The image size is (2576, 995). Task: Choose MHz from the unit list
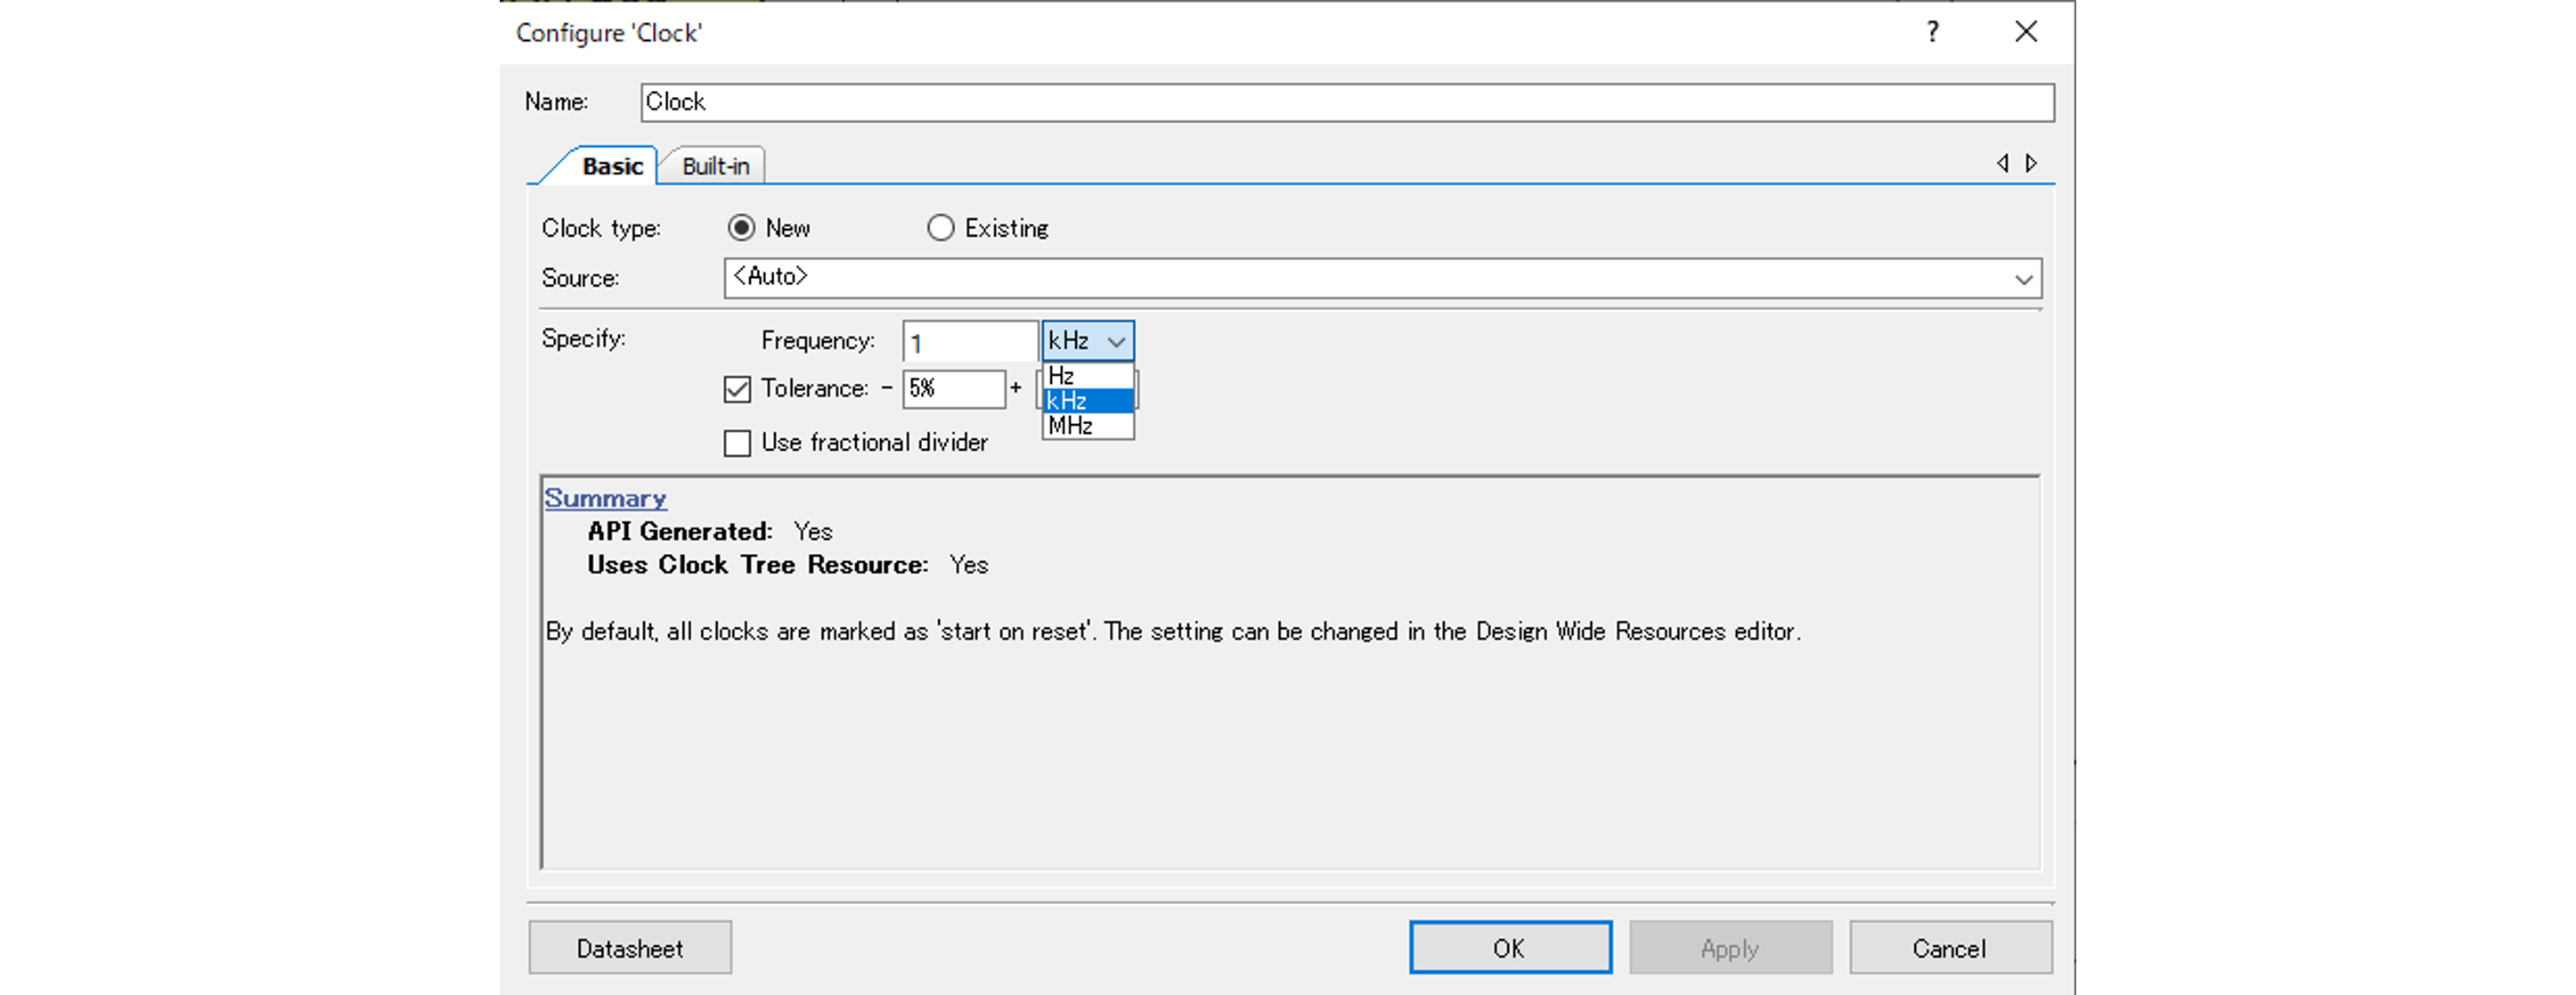(1086, 426)
